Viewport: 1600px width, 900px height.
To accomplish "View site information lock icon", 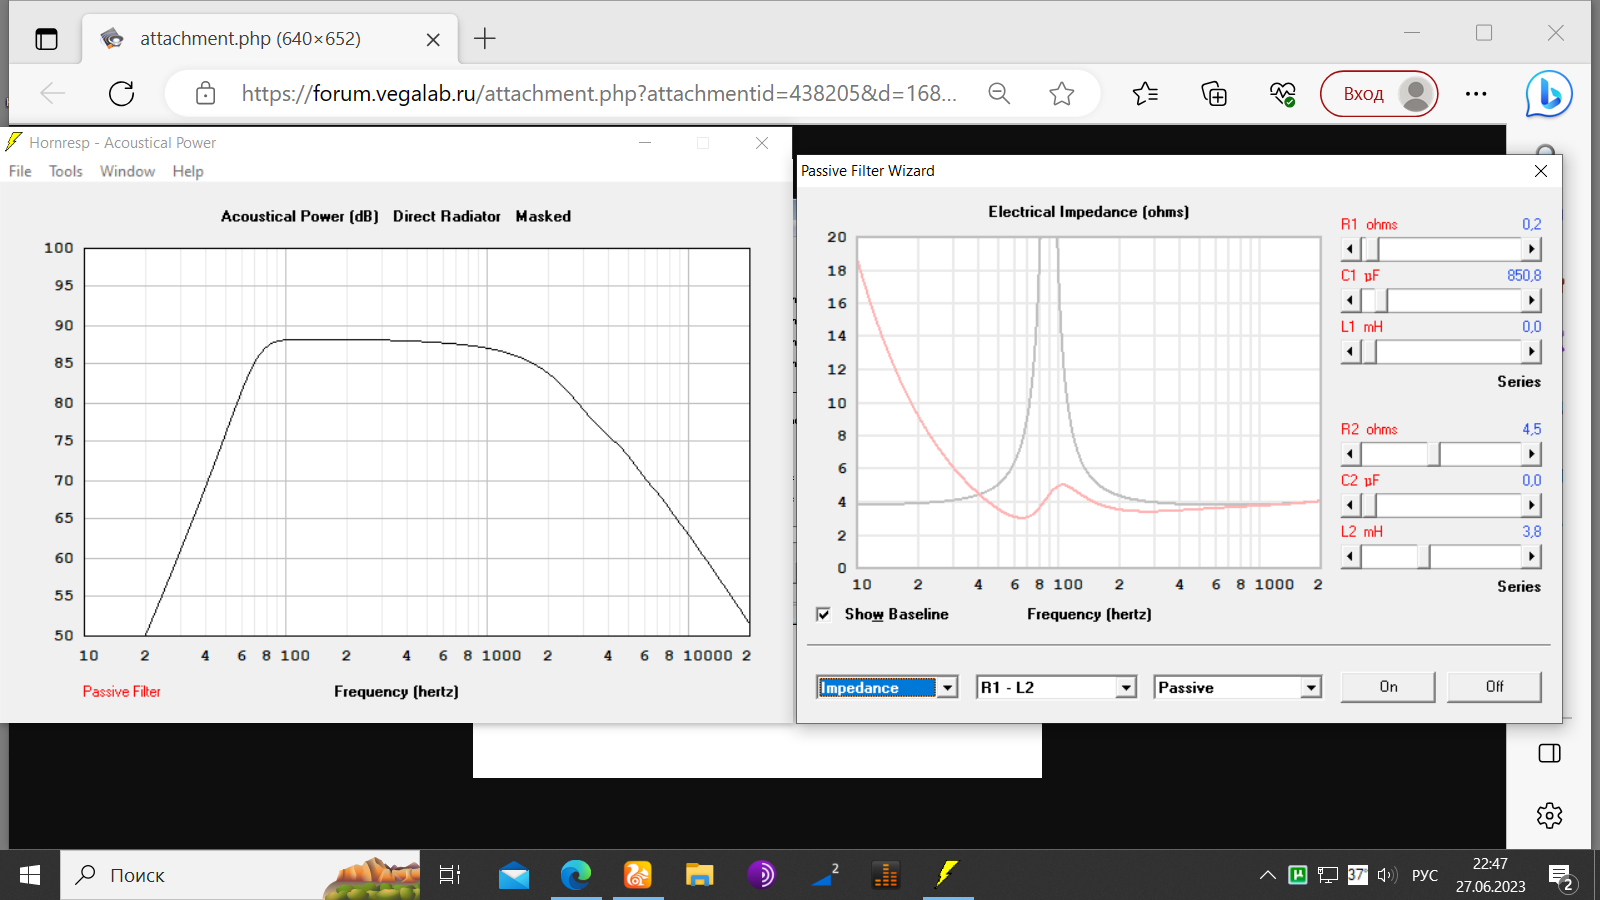I will coord(206,94).
